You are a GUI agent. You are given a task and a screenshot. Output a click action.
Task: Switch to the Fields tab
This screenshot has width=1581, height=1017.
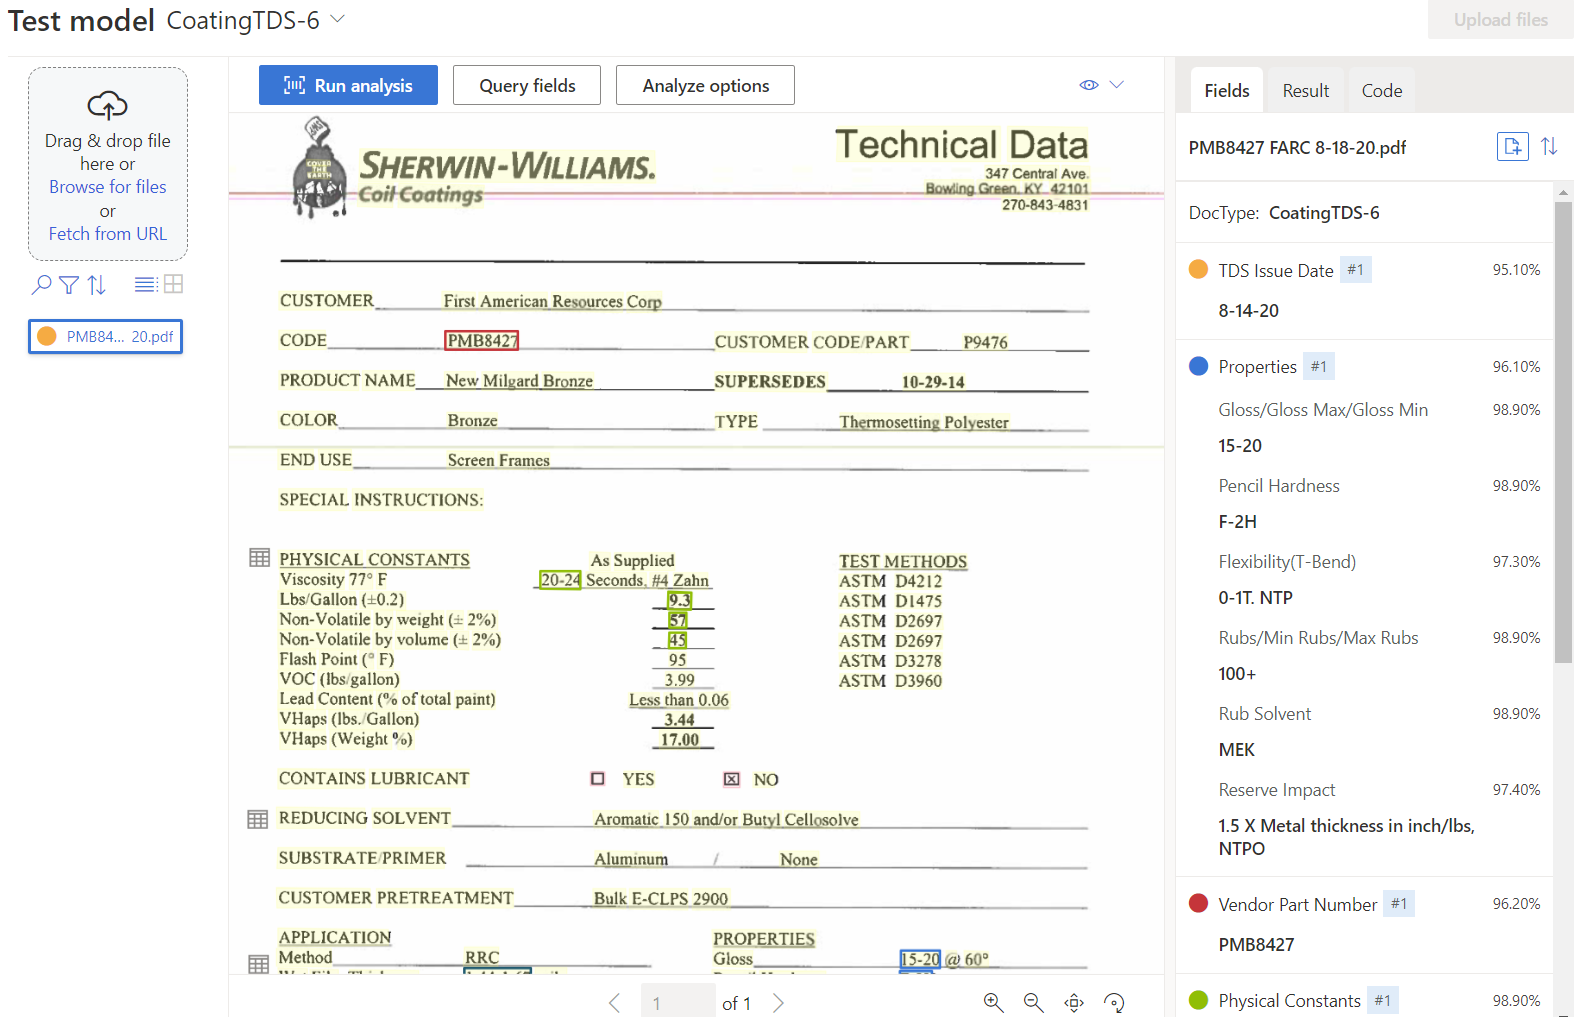(1227, 91)
